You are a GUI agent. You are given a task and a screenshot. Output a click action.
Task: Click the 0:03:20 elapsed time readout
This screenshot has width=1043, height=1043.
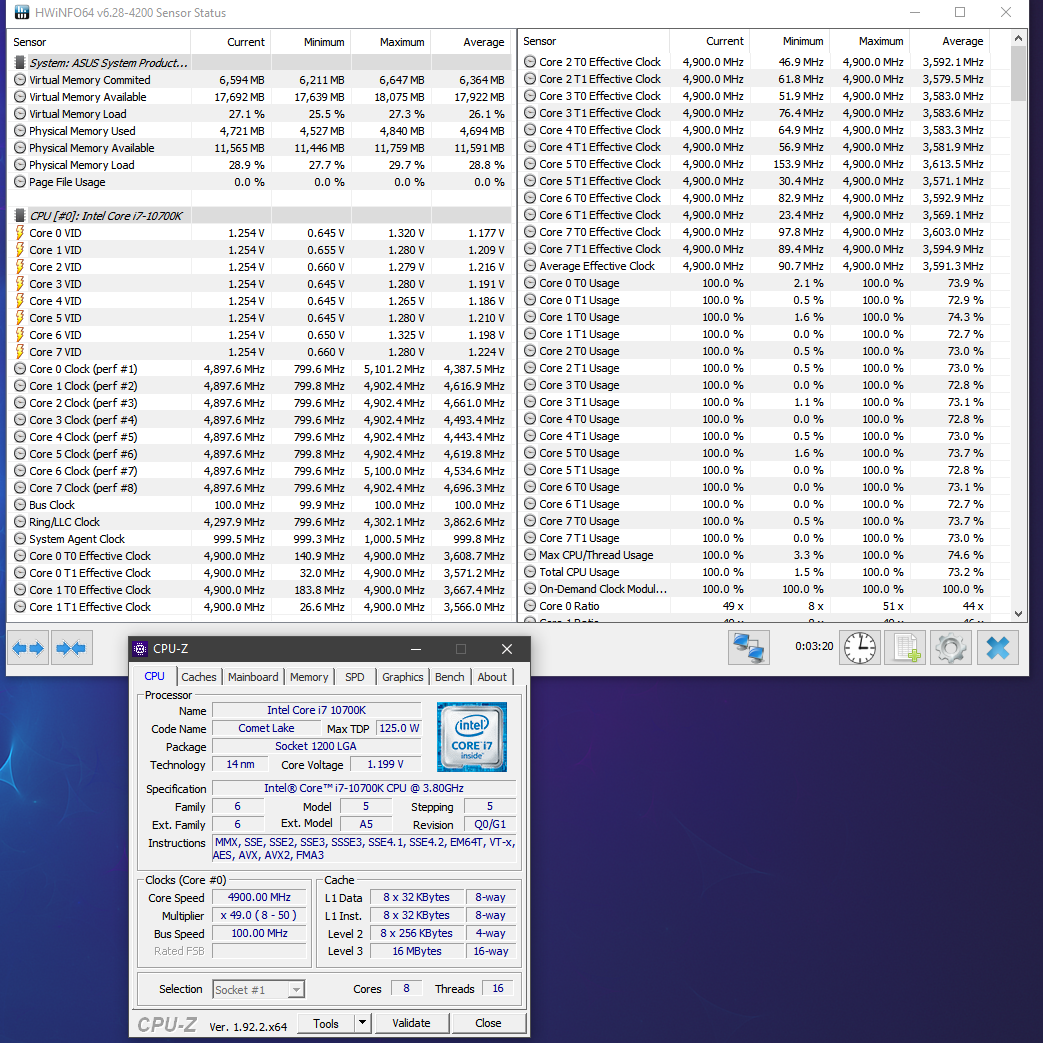pos(814,646)
